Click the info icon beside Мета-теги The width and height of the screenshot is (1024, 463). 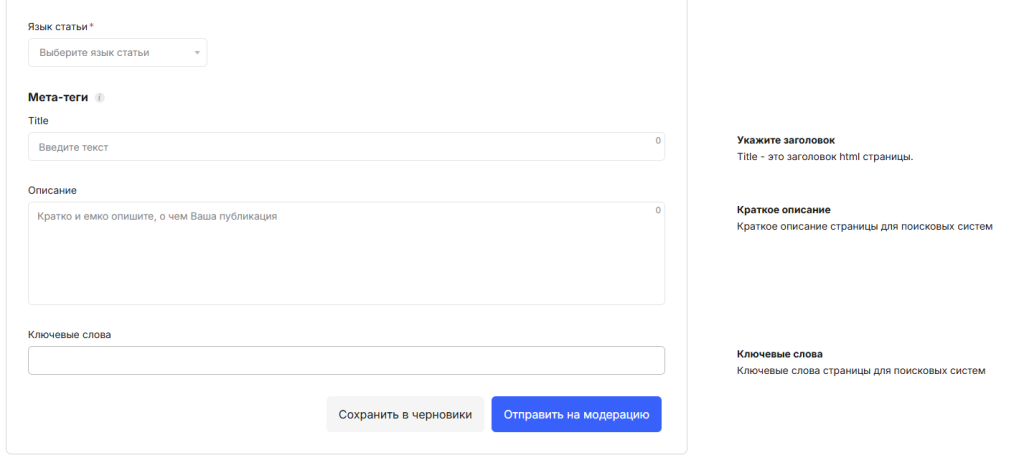[100, 98]
